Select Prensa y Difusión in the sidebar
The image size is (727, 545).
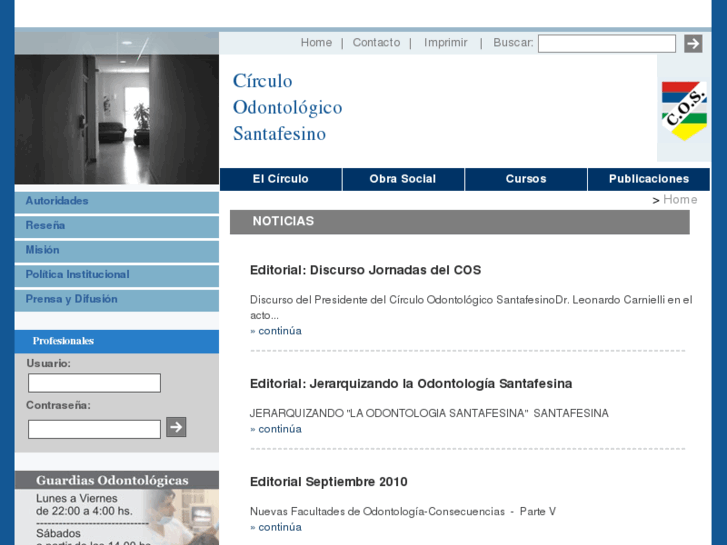coord(117,300)
